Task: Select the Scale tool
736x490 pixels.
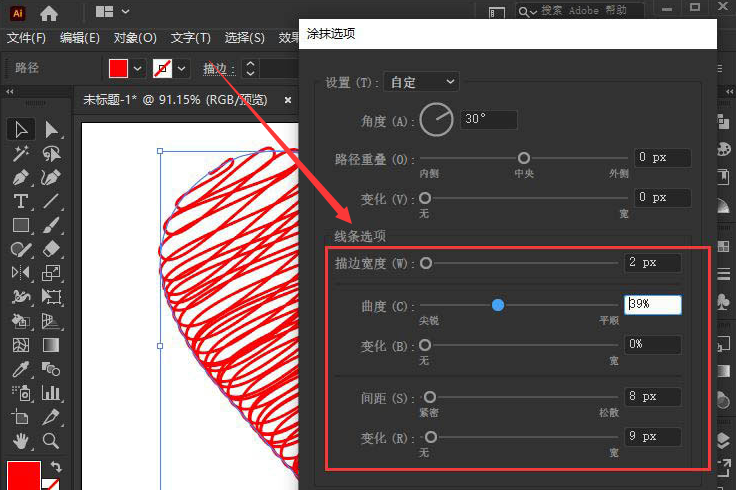Action: click(x=51, y=273)
